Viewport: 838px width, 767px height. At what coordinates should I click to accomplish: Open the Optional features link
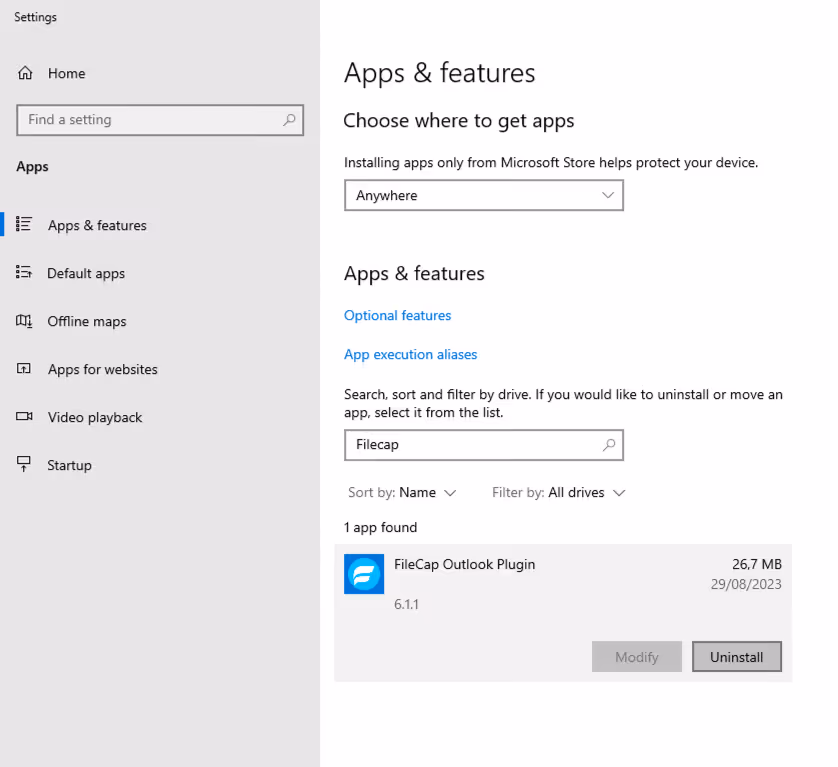[398, 315]
